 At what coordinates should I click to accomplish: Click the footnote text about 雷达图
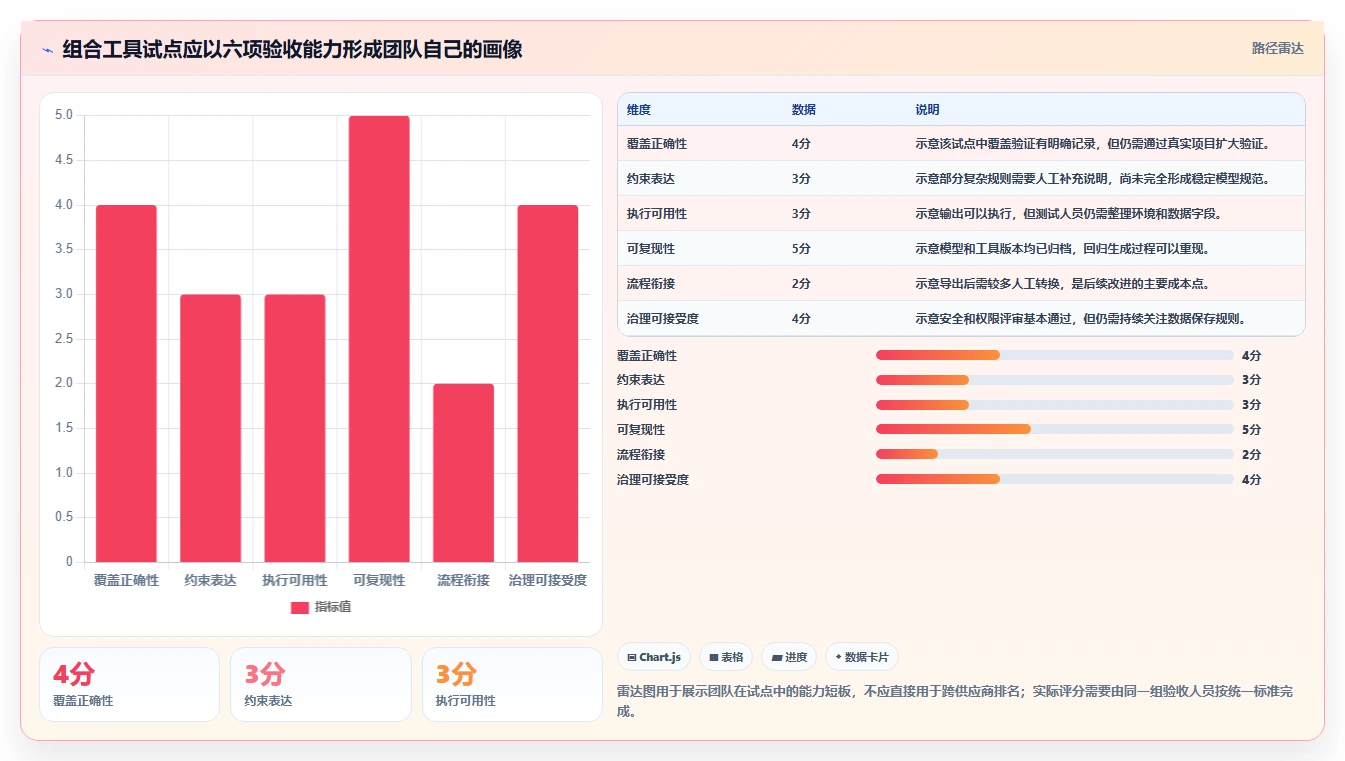[955, 702]
